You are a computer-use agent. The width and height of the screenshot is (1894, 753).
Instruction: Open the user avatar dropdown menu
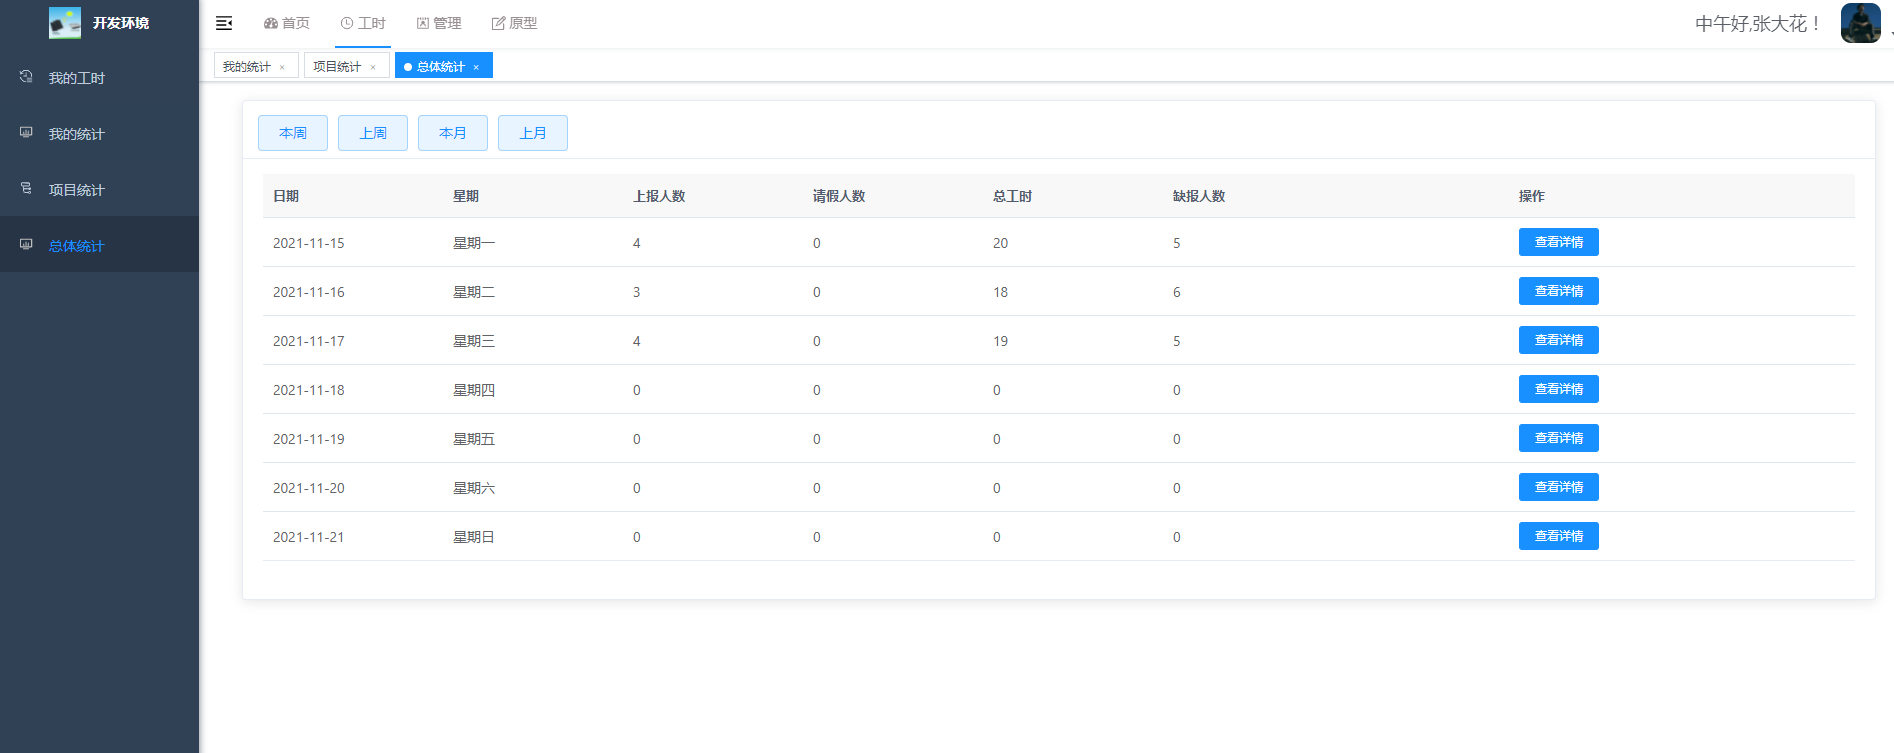[1860, 23]
